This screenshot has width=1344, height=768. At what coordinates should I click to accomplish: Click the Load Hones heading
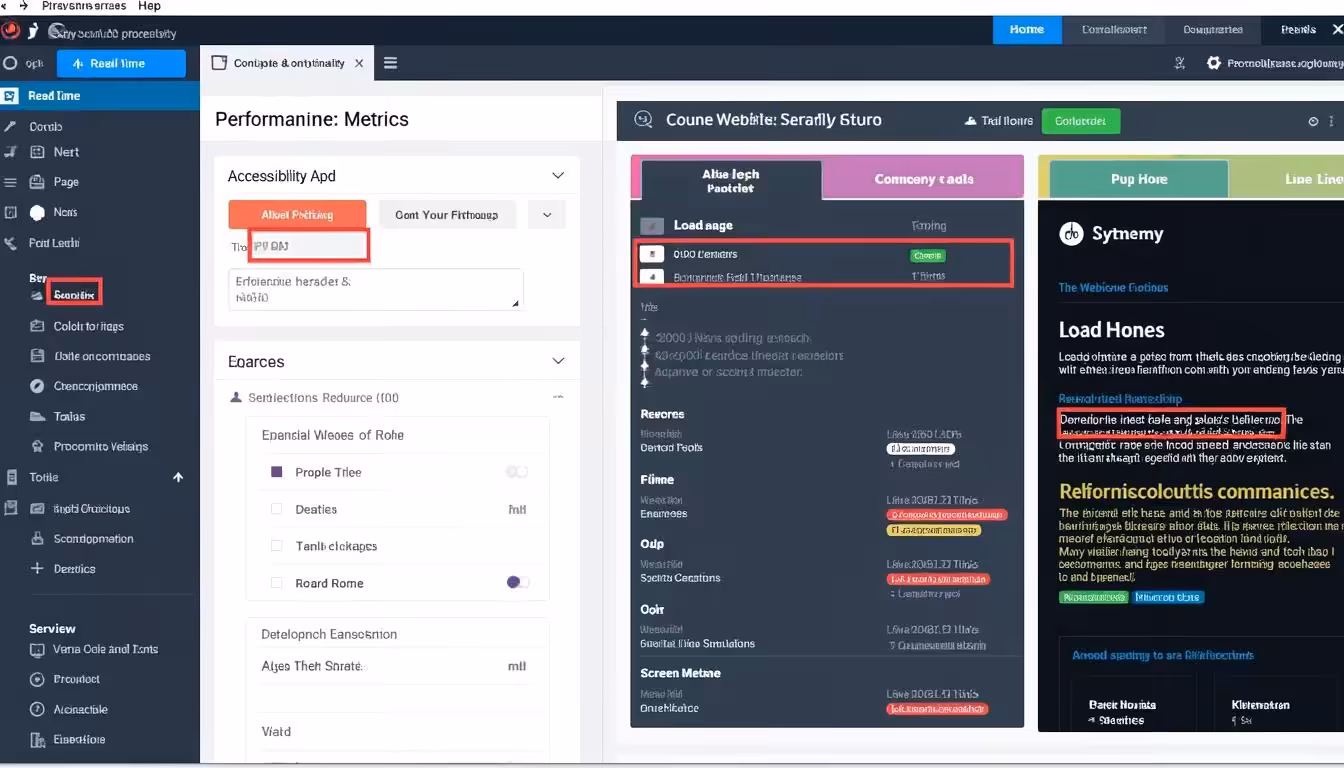click(x=1112, y=330)
